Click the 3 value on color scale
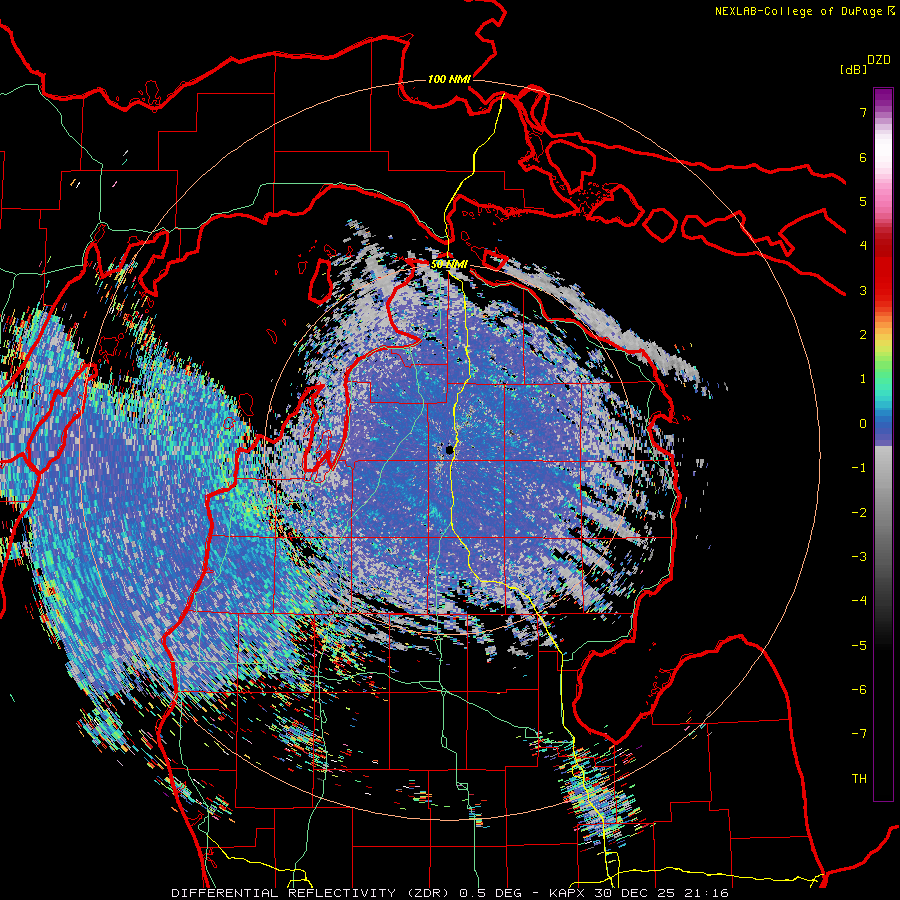This screenshot has height=900, width=900. pos(863,290)
